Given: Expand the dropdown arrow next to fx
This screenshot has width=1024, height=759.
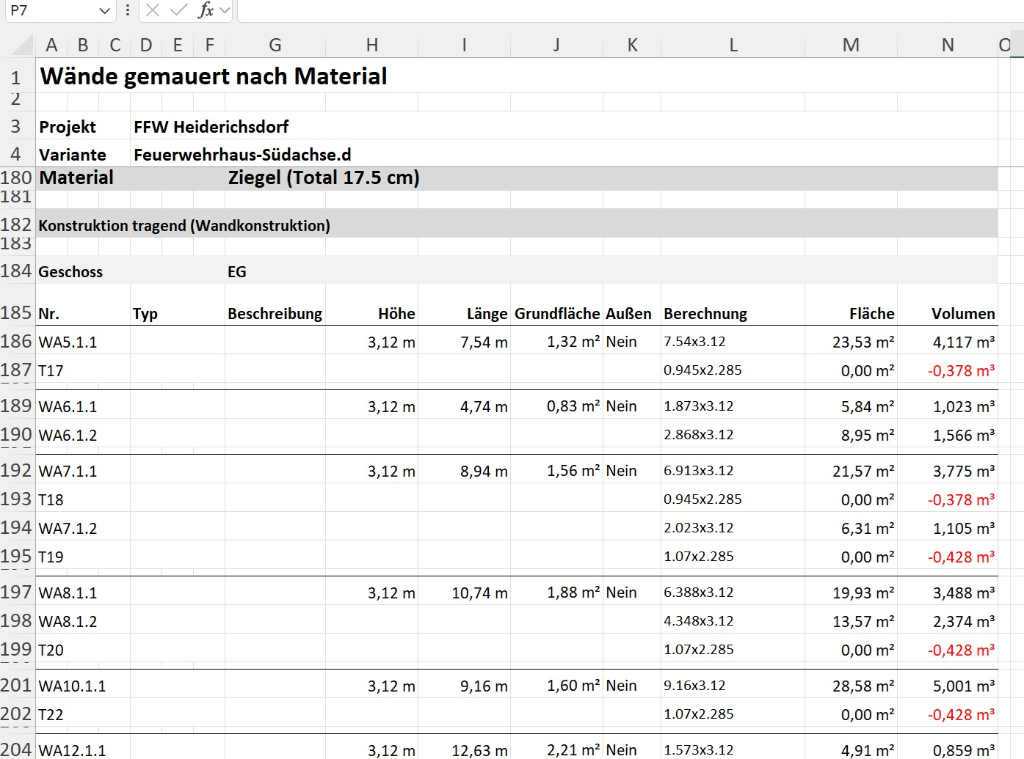Looking at the screenshot, I should click(x=225, y=10).
